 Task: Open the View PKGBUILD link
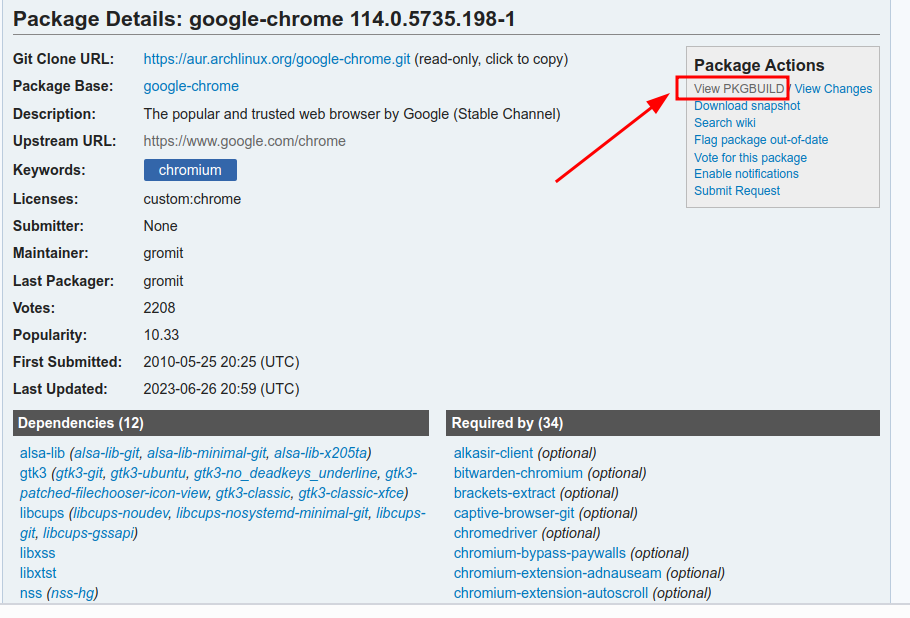click(x=739, y=89)
